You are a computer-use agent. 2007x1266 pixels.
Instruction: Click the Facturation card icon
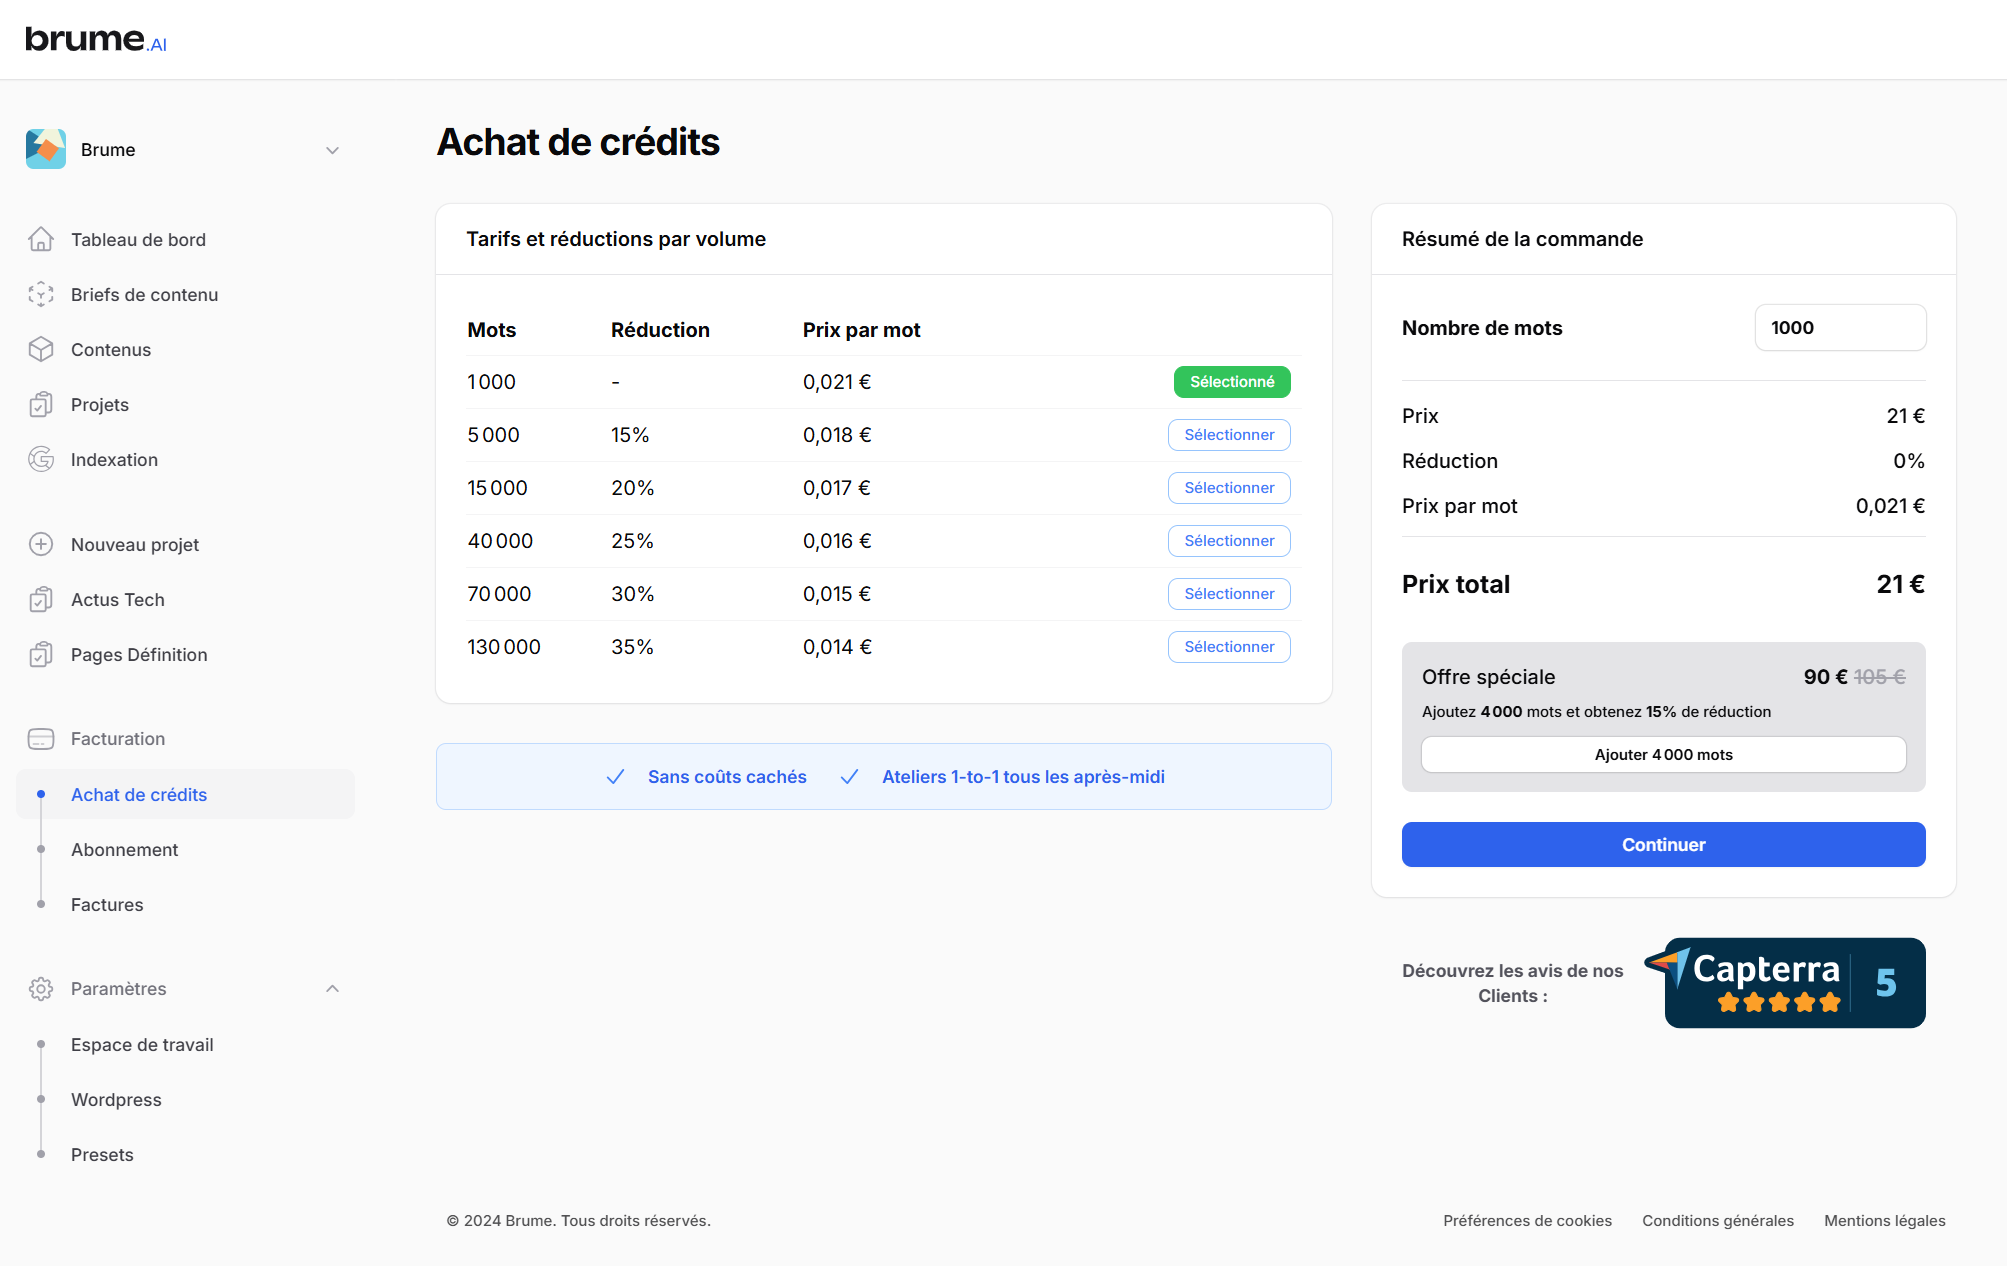pos(41,739)
